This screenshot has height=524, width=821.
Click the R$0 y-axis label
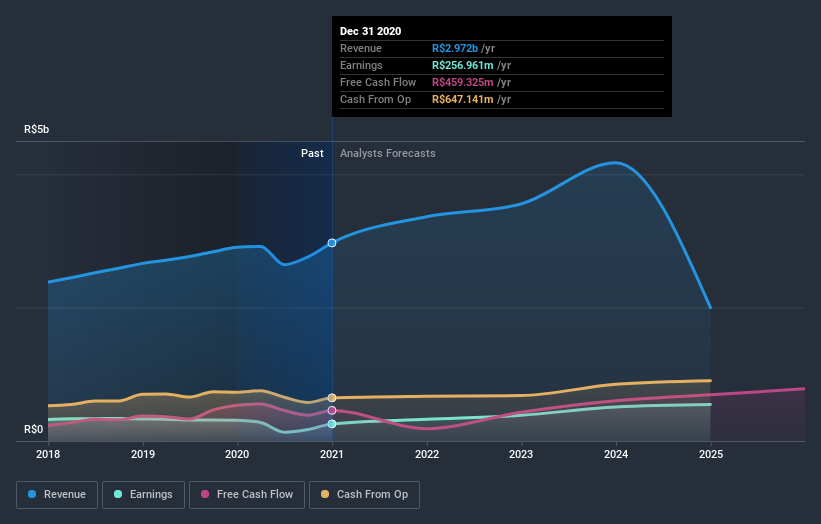pyautogui.click(x=34, y=429)
